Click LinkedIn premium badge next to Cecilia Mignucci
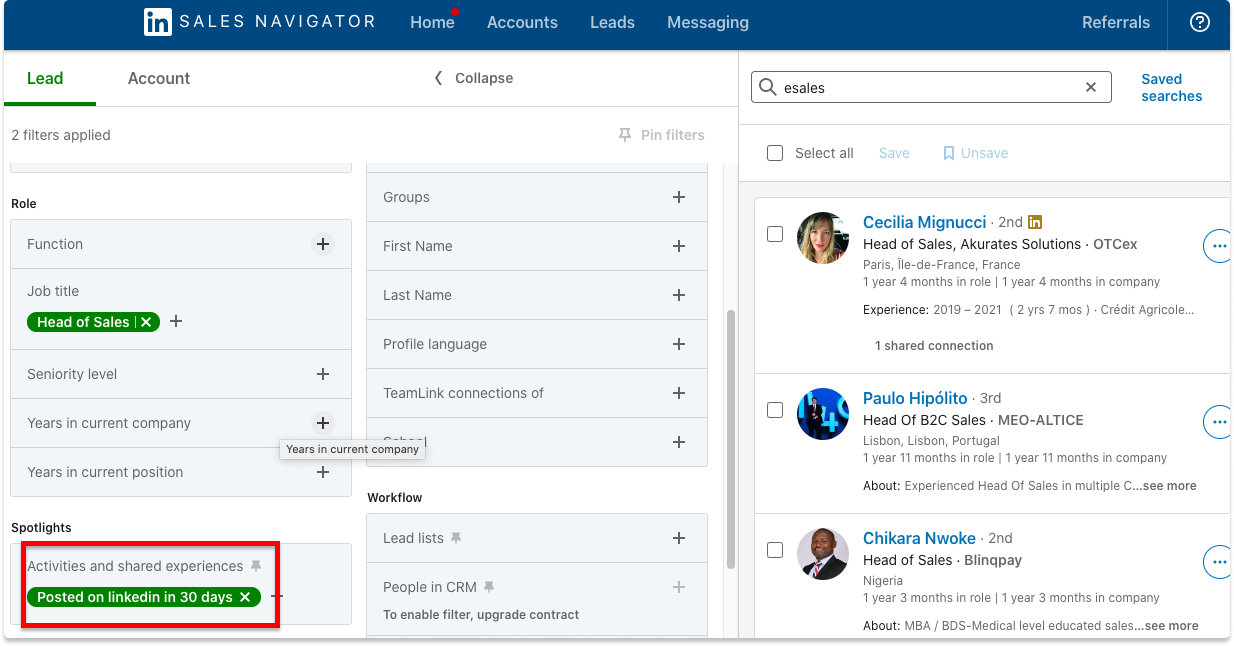Image resolution: width=1234 pixels, height=646 pixels. (1035, 222)
